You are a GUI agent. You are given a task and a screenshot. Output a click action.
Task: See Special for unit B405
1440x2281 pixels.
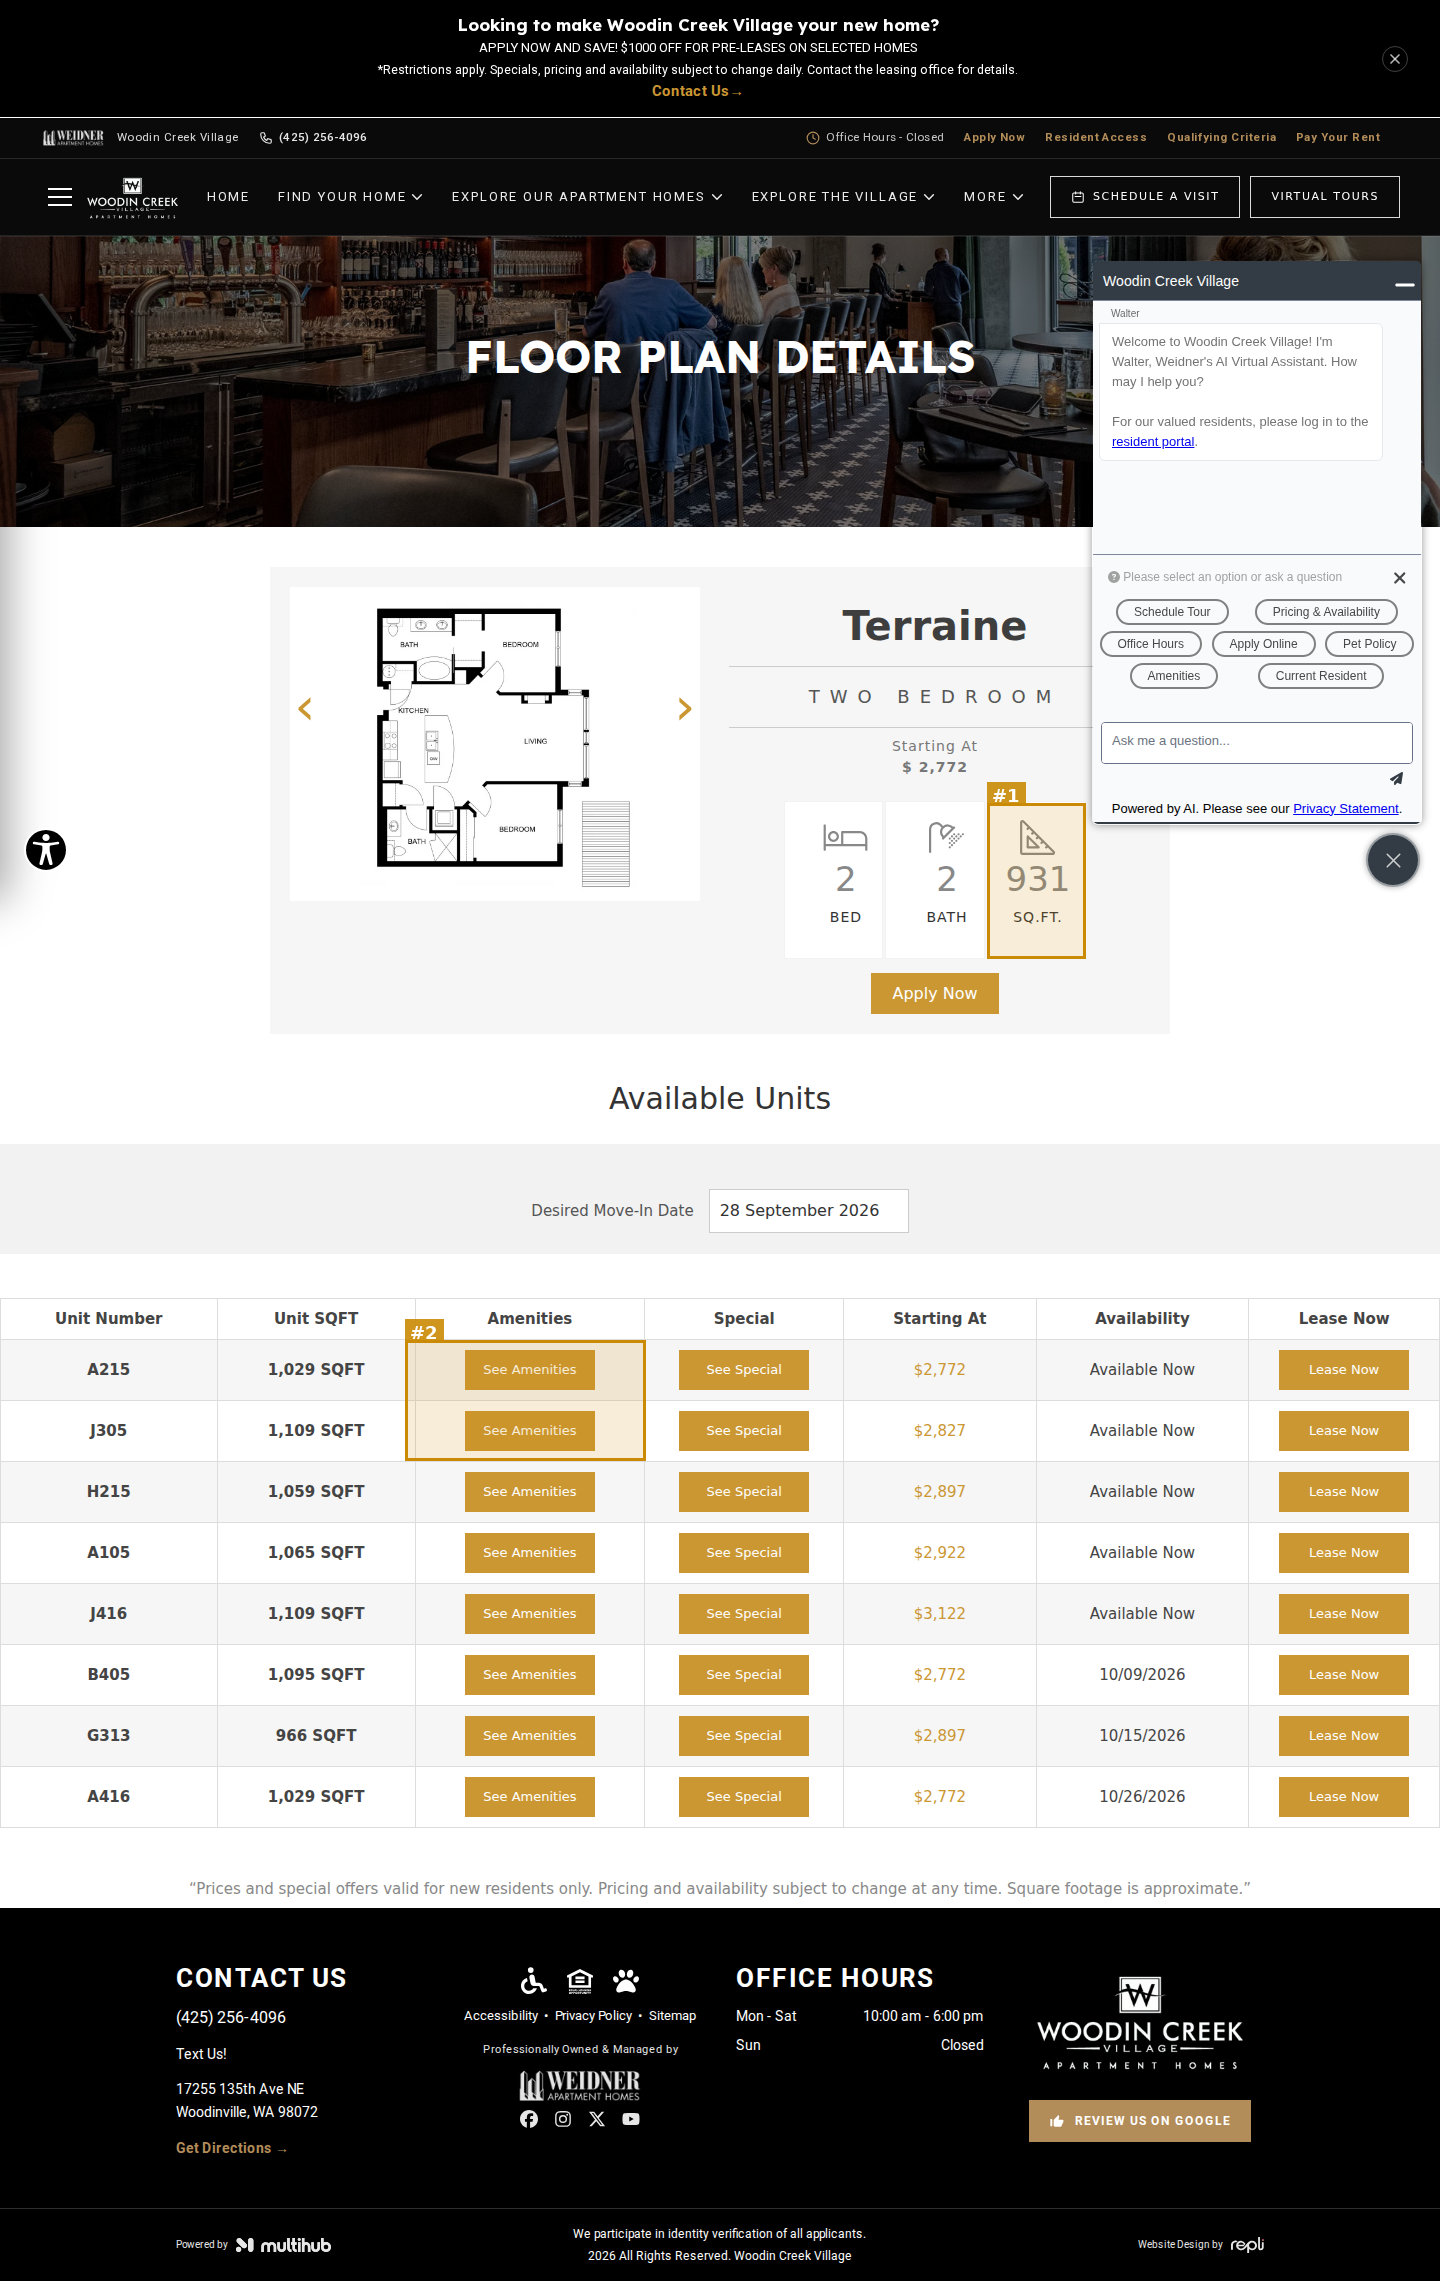pos(744,1675)
